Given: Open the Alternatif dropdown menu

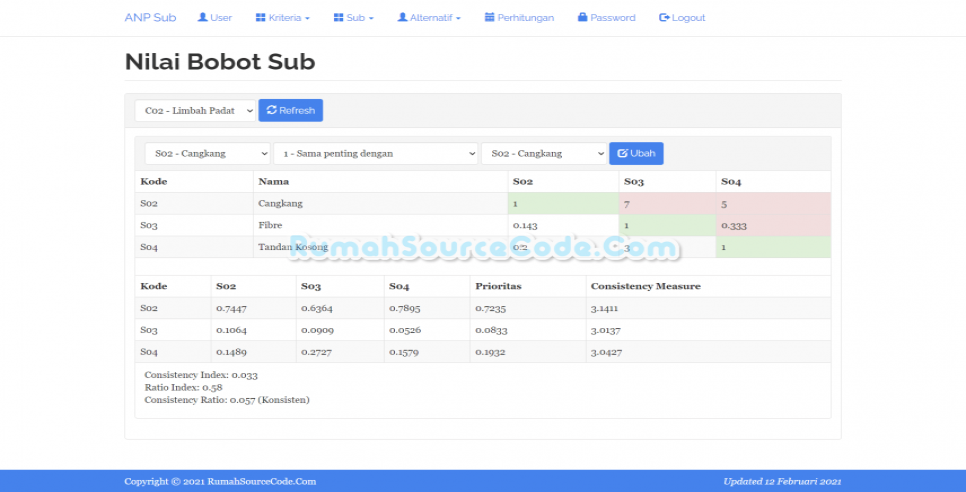Looking at the screenshot, I should coord(429,18).
